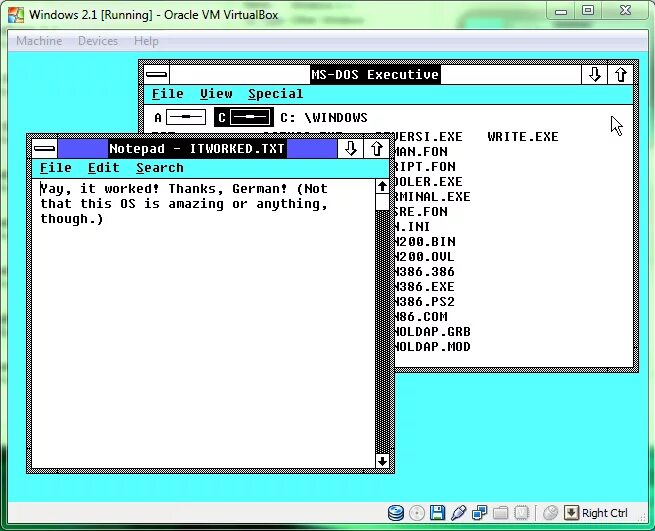Open Notepad Search menu
This screenshot has width=655, height=531.
coord(160,168)
